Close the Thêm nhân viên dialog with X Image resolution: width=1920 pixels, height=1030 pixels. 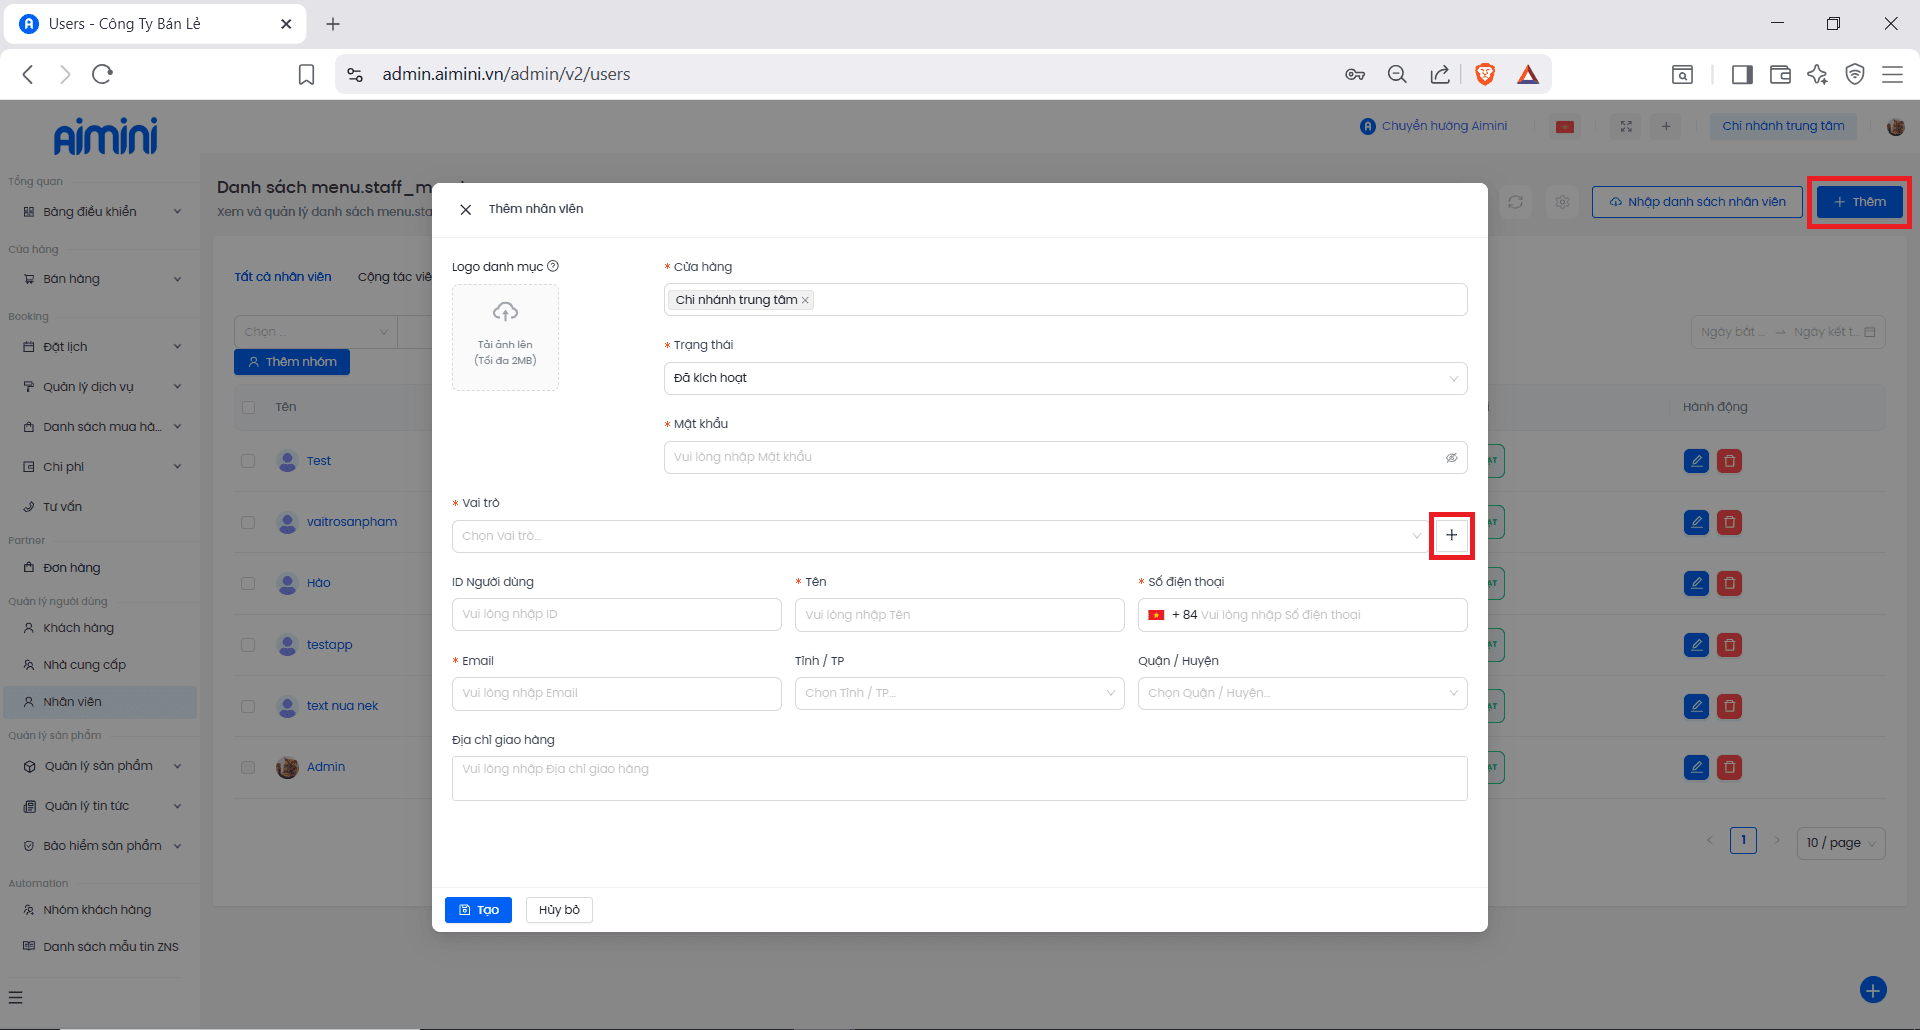click(x=465, y=210)
